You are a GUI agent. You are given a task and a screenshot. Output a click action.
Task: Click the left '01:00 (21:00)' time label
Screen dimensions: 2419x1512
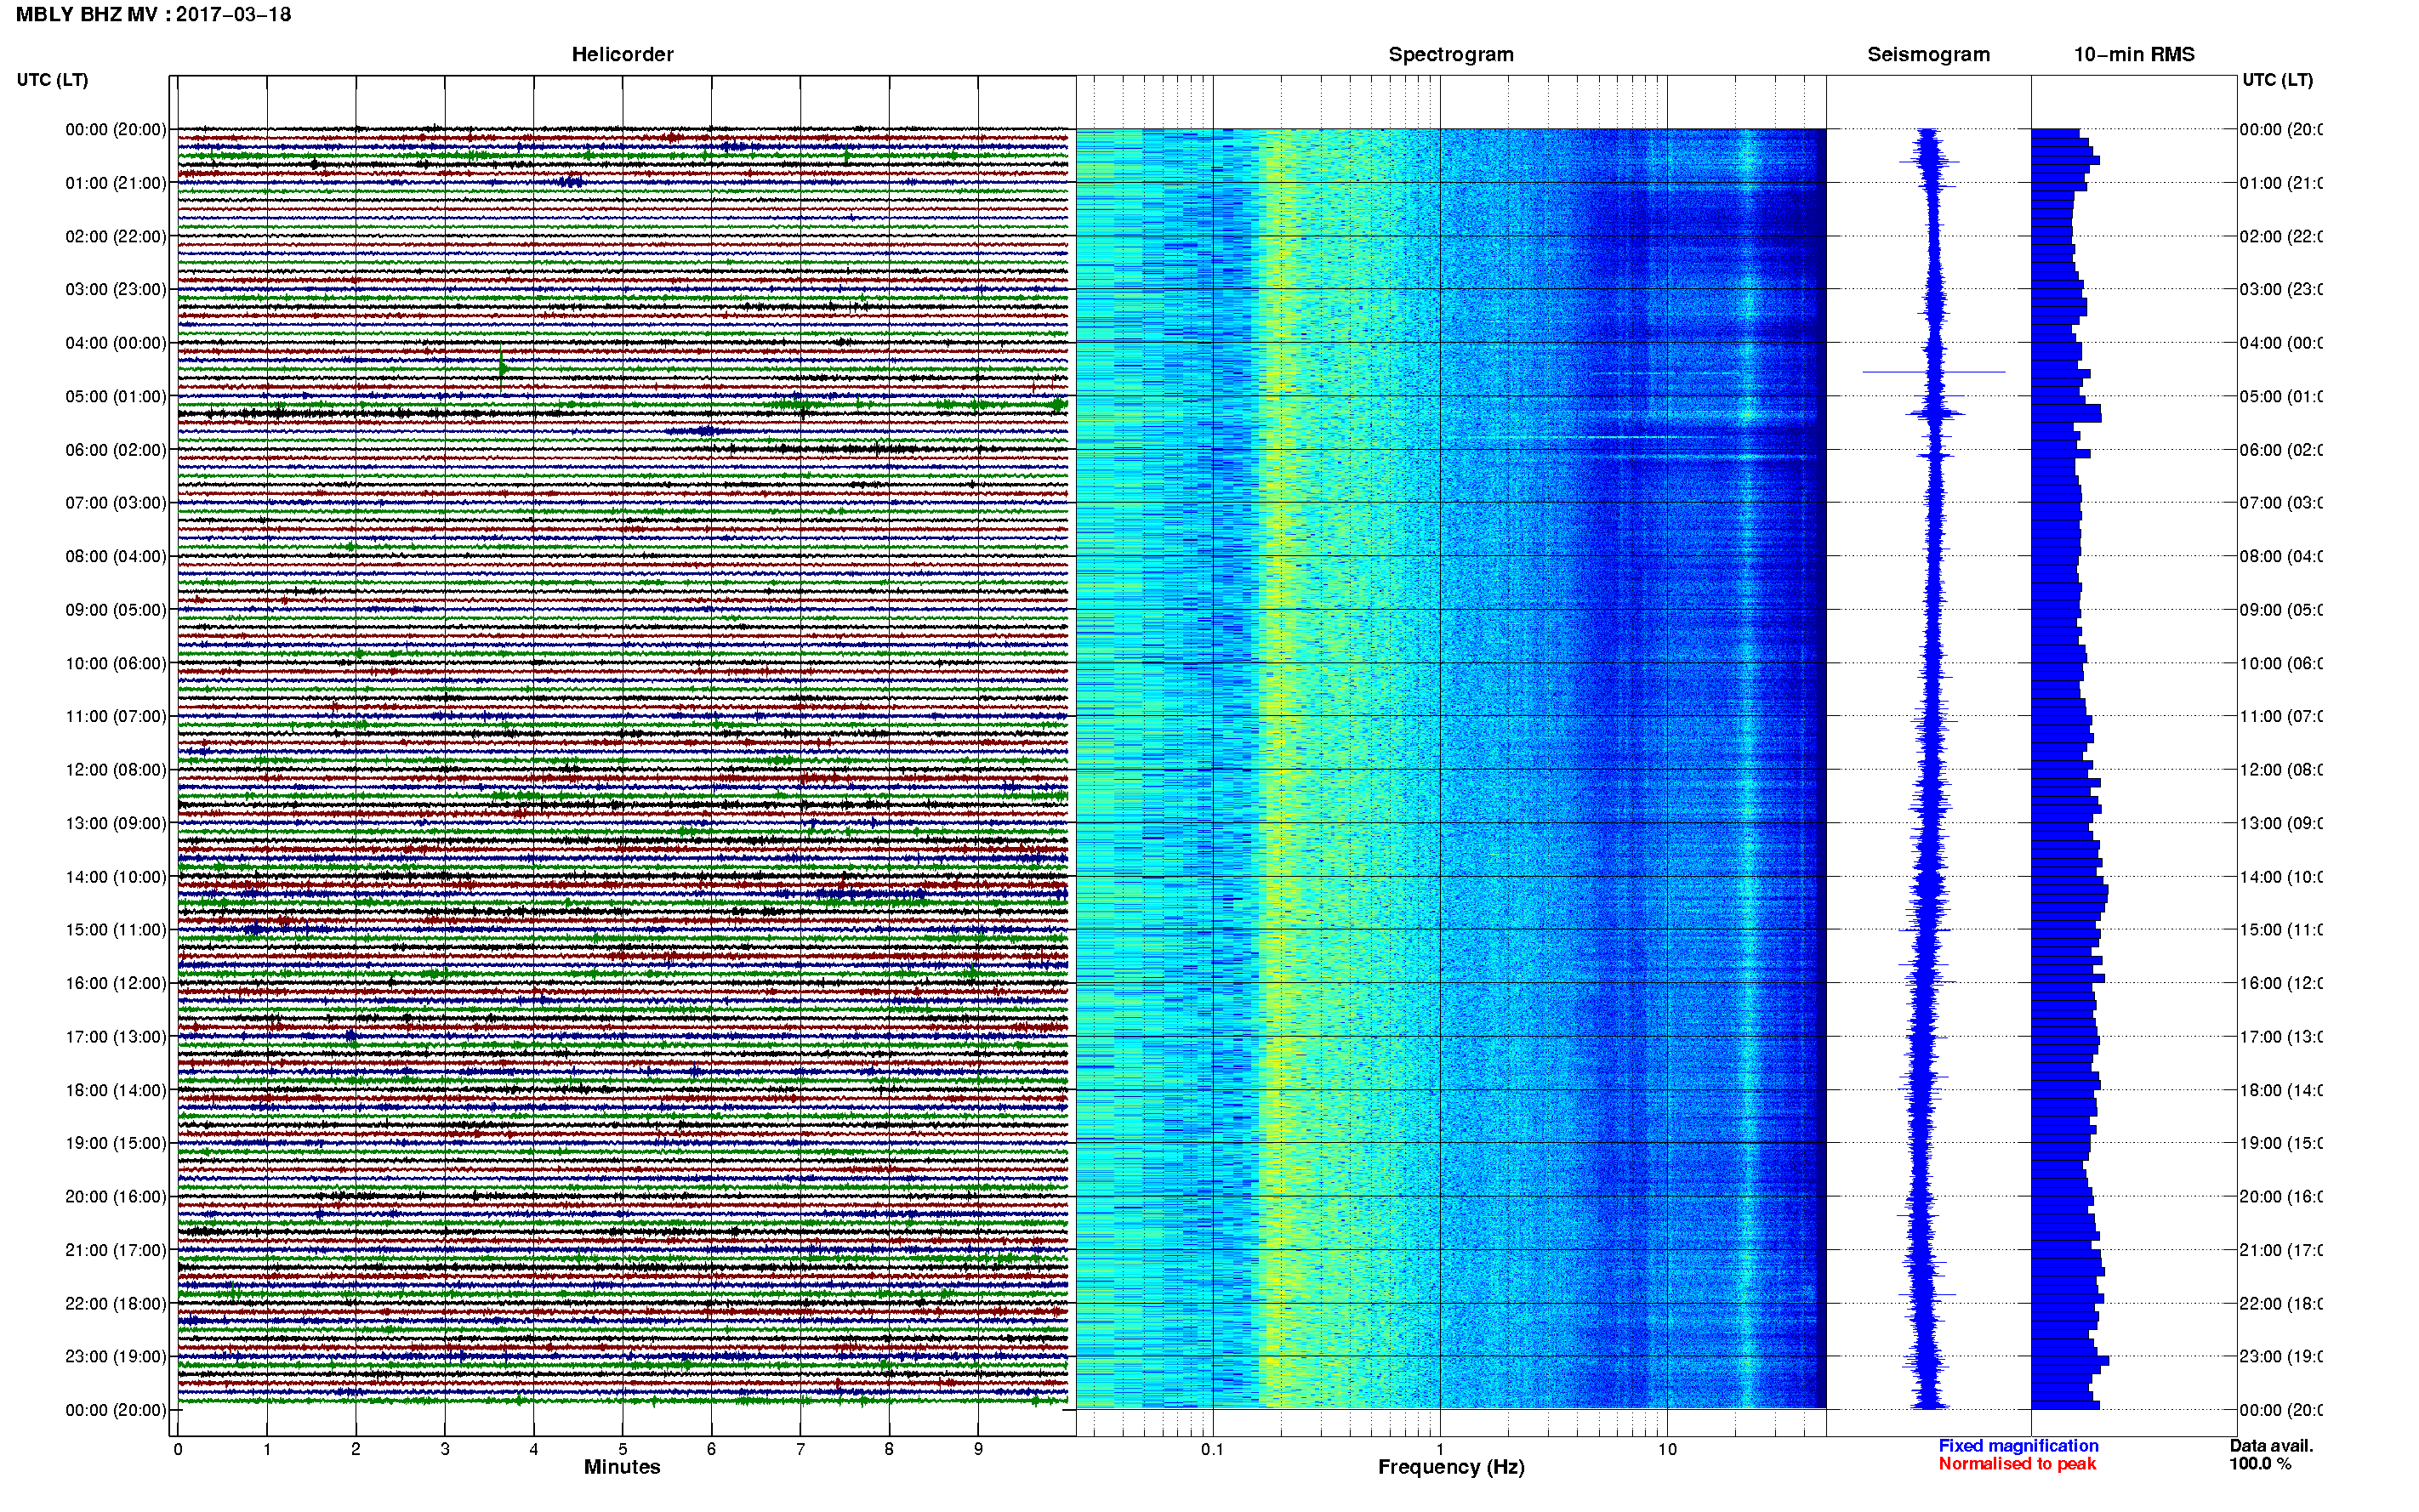click(x=116, y=183)
